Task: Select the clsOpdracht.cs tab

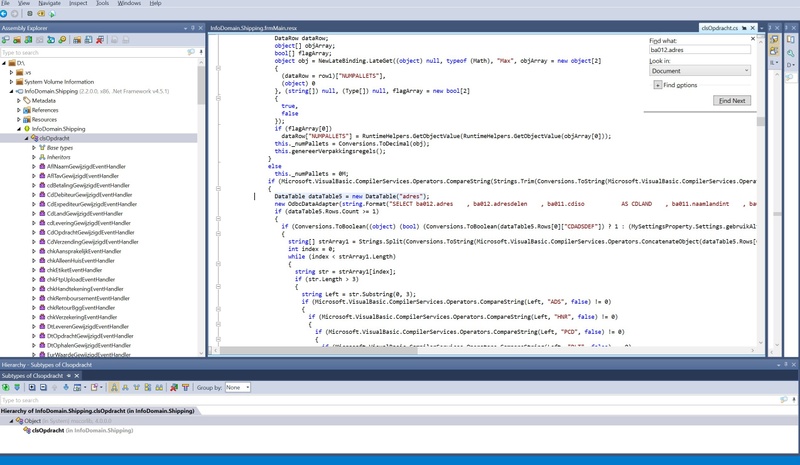Action: pos(719,28)
